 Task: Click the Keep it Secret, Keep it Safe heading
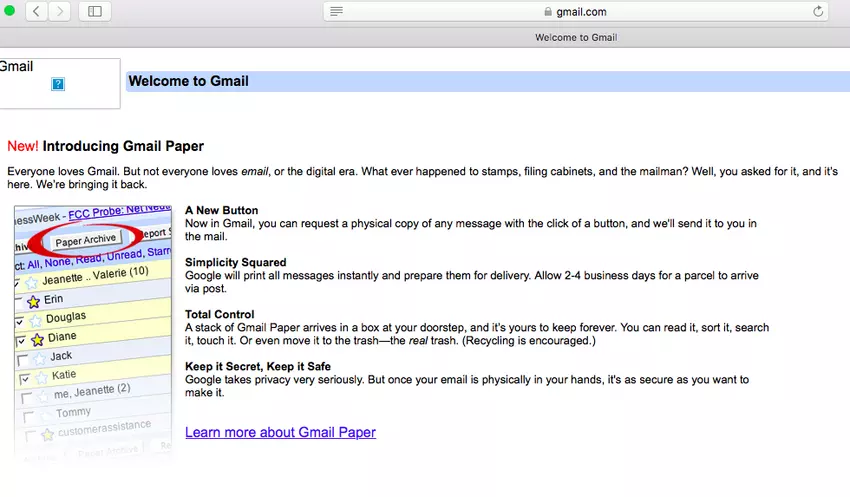pos(258,366)
